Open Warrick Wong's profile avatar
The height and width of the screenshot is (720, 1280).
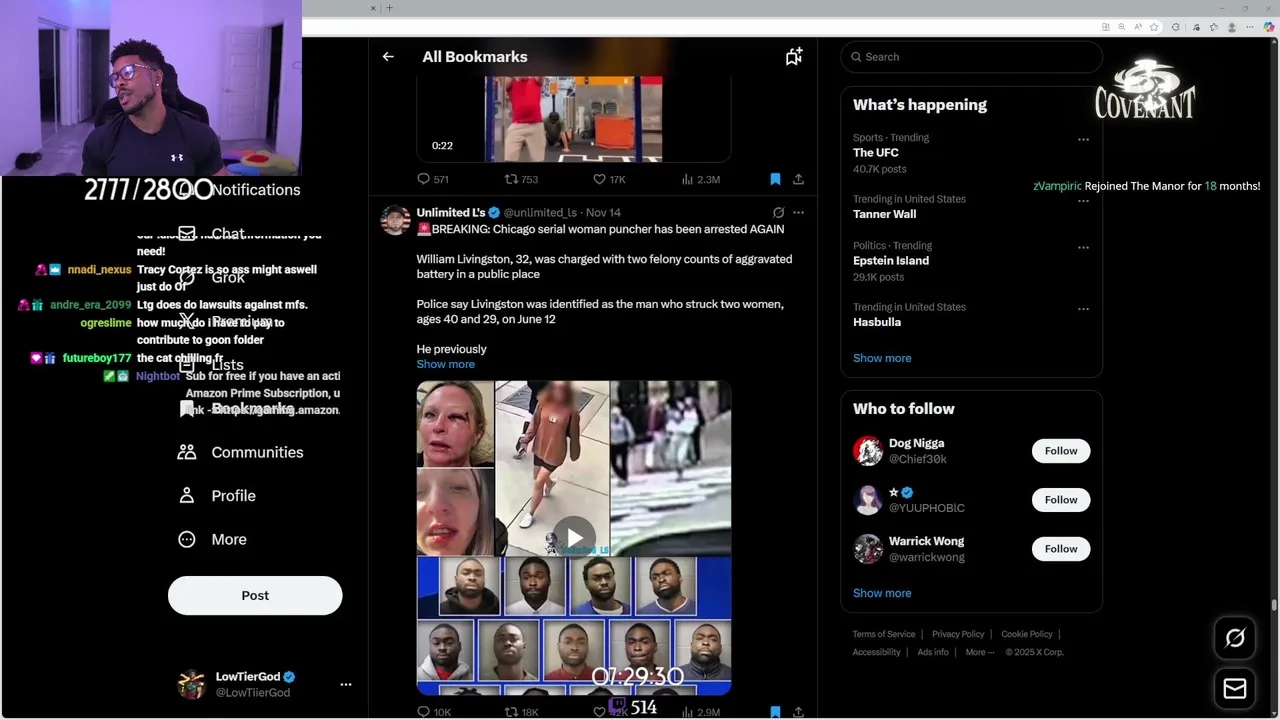(x=868, y=549)
